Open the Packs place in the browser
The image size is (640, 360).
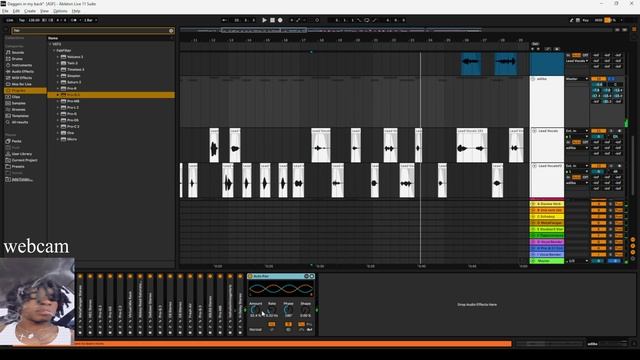tap(16, 141)
